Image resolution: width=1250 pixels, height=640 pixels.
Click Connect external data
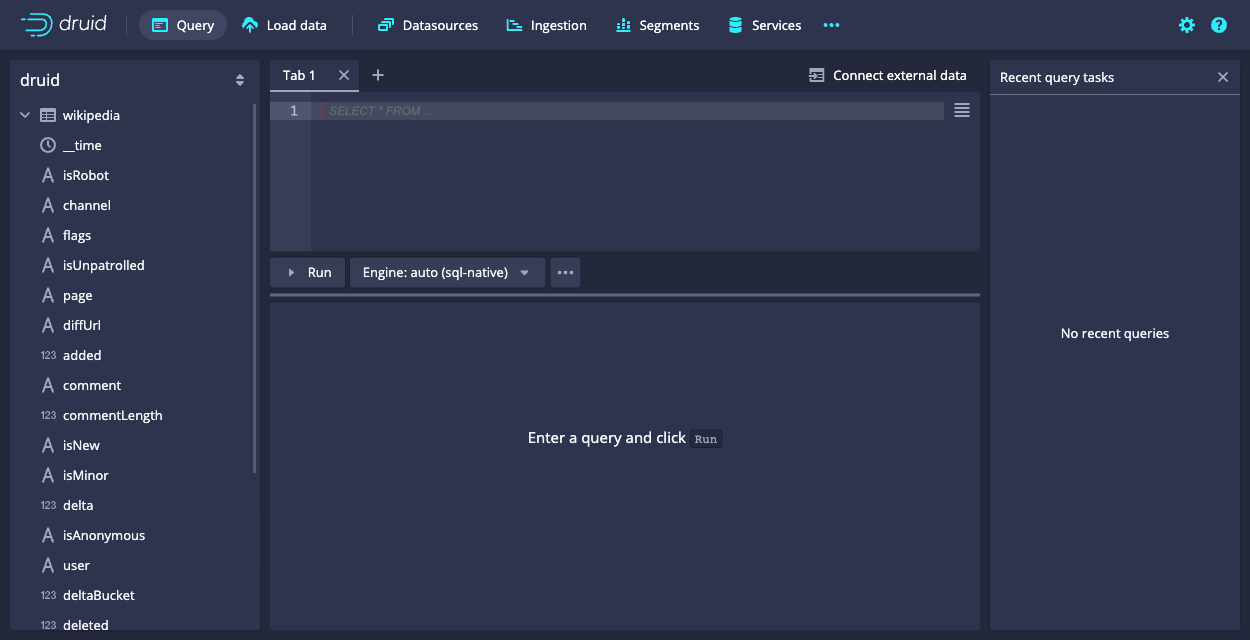coord(887,75)
